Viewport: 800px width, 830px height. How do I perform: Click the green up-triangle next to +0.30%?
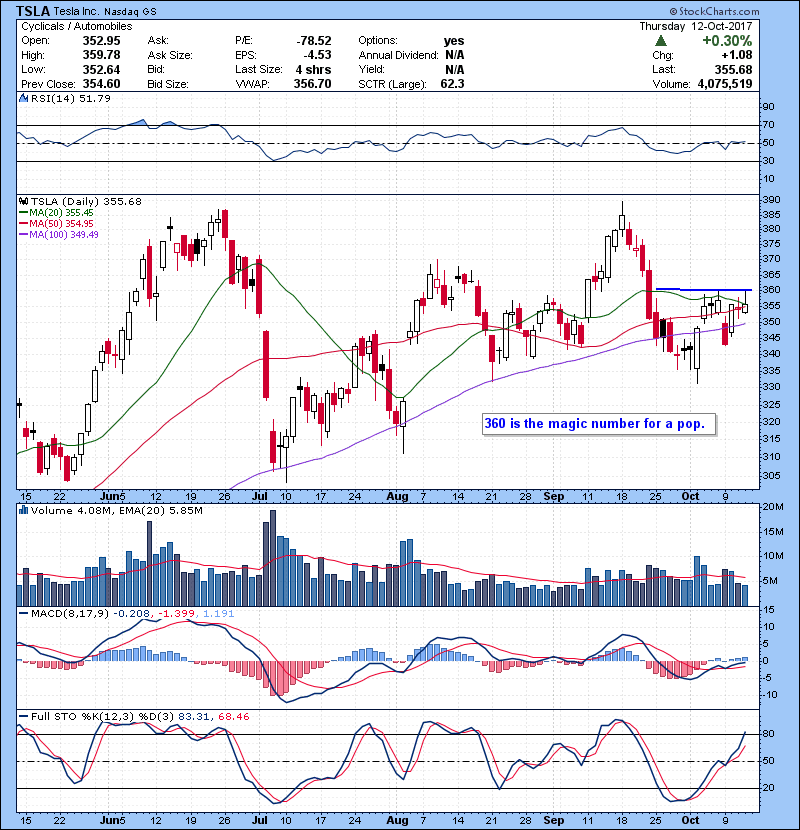click(x=660, y=41)
